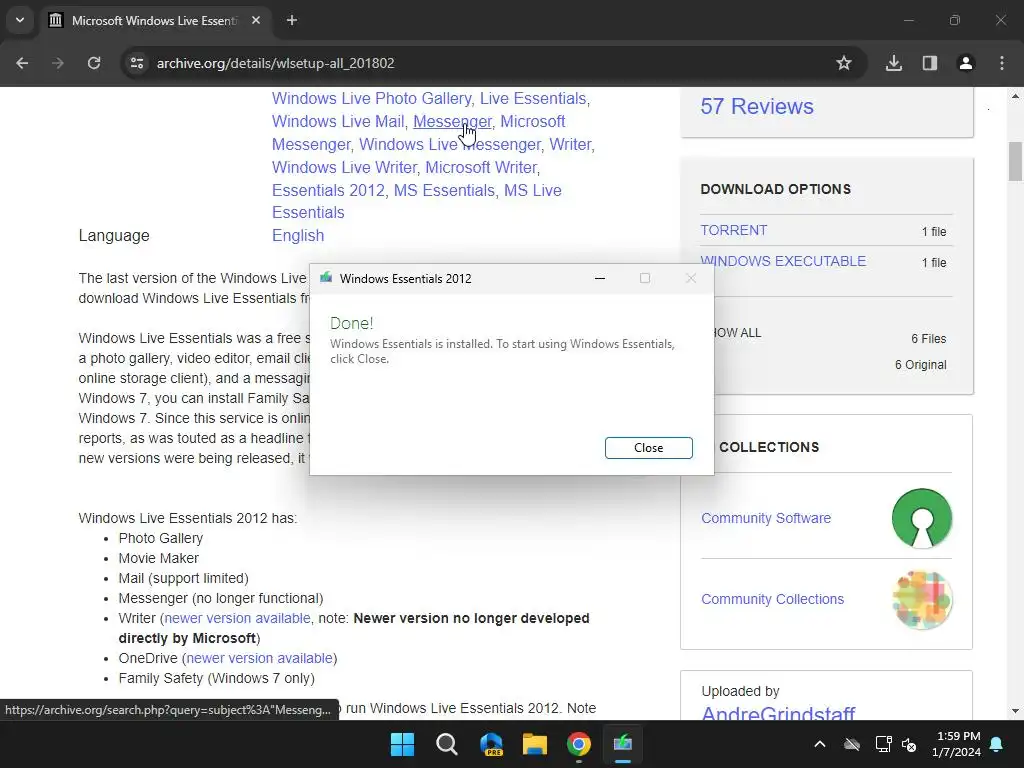1024x768 pixels.
Task: Open the Essentials 2012 topic link
Action: tap(328, 190)
